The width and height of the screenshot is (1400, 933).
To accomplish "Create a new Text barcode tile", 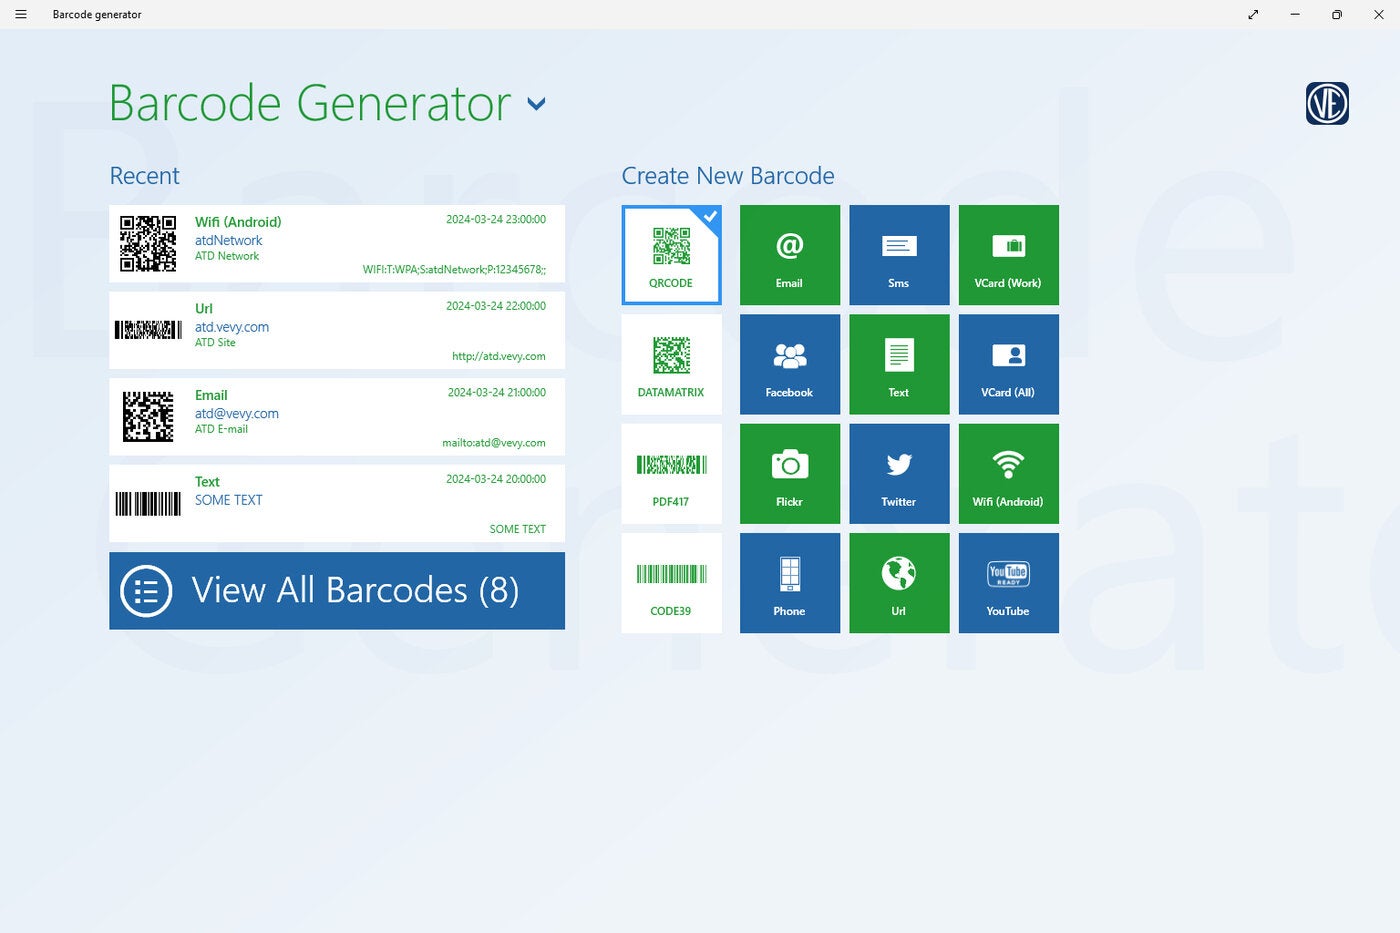I will (x=899, y=364).
